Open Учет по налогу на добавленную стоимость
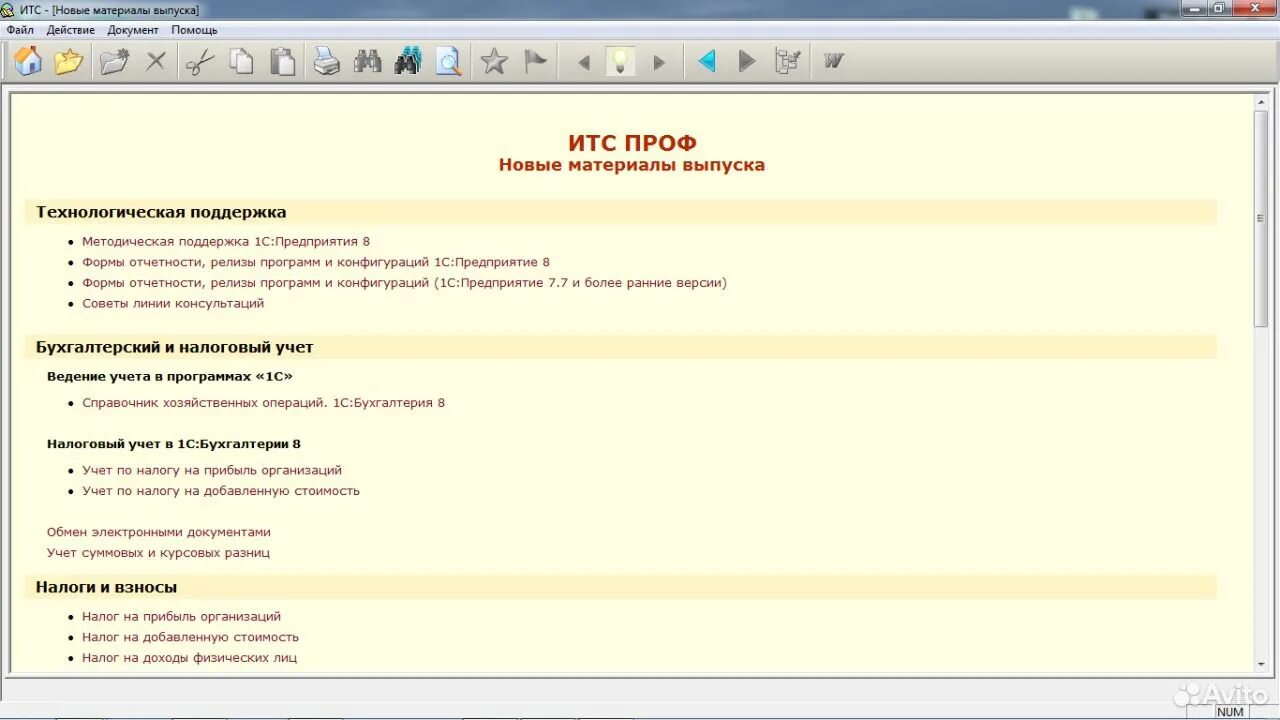1280x720 pixels. [221, 491]
